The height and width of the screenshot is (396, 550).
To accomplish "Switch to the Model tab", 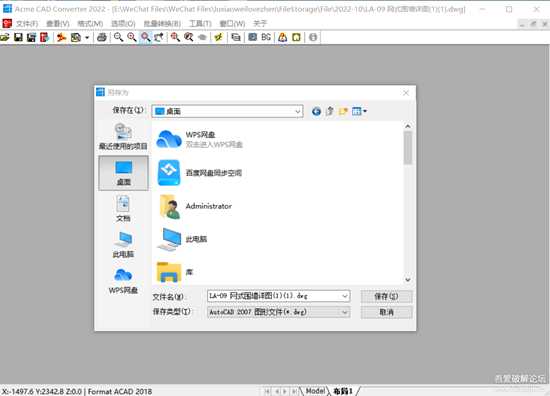I will point(315,391).
